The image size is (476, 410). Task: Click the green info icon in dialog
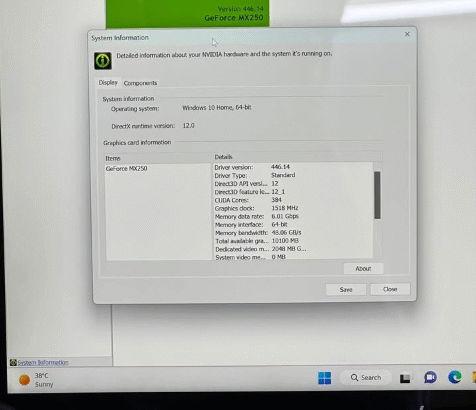point(103,61)
